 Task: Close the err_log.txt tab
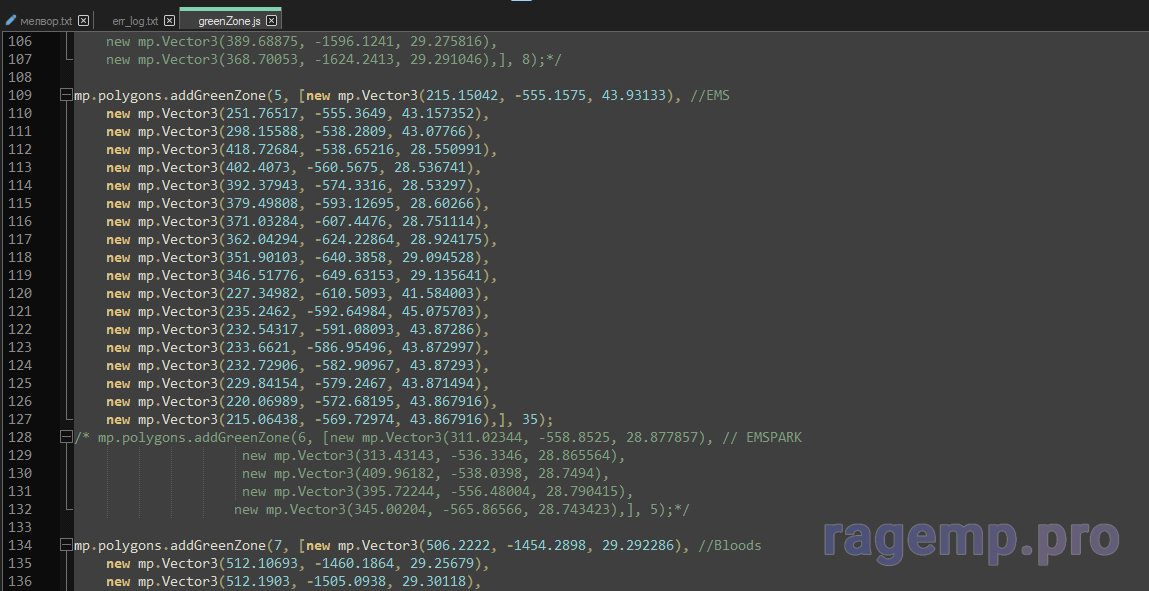(x=167, y=21)
